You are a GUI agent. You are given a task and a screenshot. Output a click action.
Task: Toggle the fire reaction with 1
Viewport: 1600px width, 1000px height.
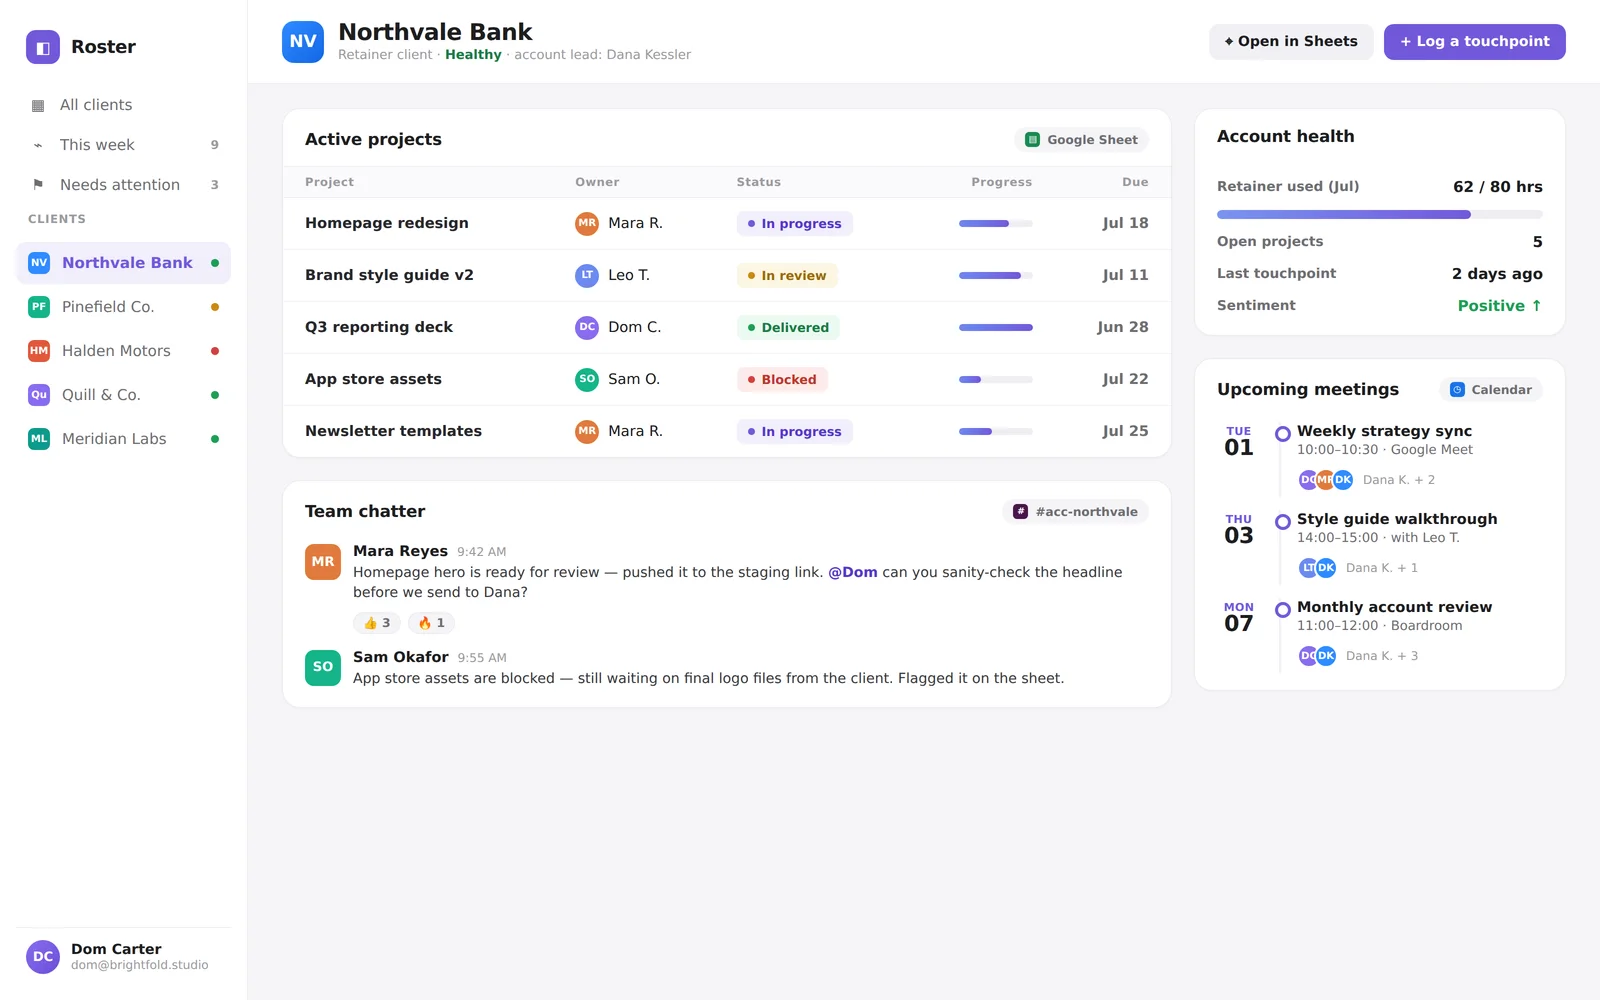coord(431,623)
